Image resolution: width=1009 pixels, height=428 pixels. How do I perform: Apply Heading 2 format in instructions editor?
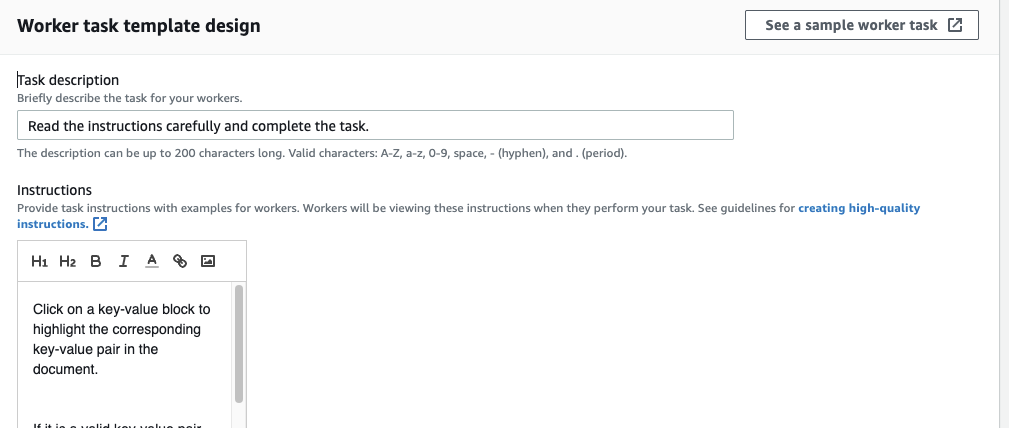[x=68, y=261]
